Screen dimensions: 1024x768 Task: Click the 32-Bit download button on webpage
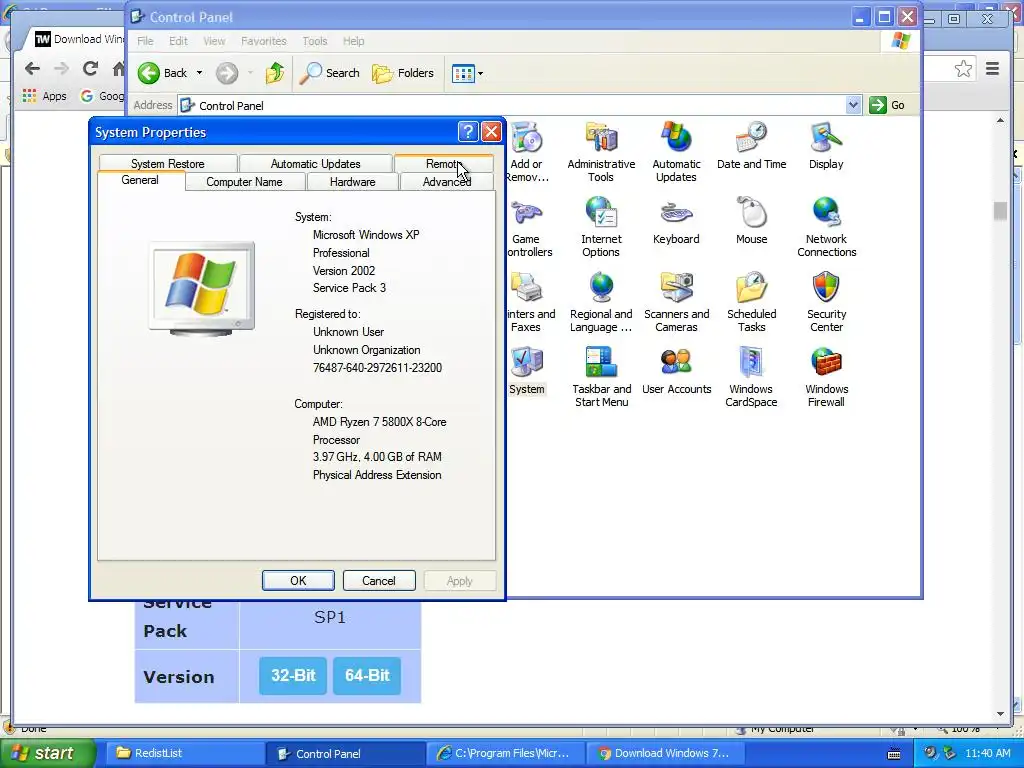(293, 675)
